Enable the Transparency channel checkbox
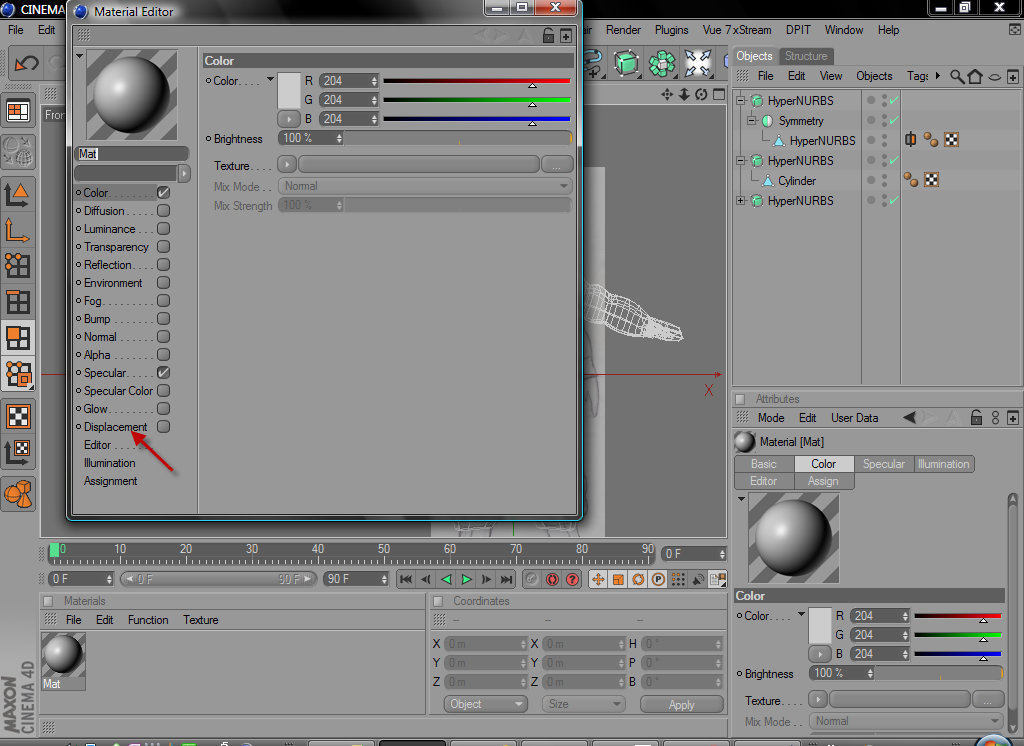The height and width of the screenshot is (746, 1024). click(163, 246)
